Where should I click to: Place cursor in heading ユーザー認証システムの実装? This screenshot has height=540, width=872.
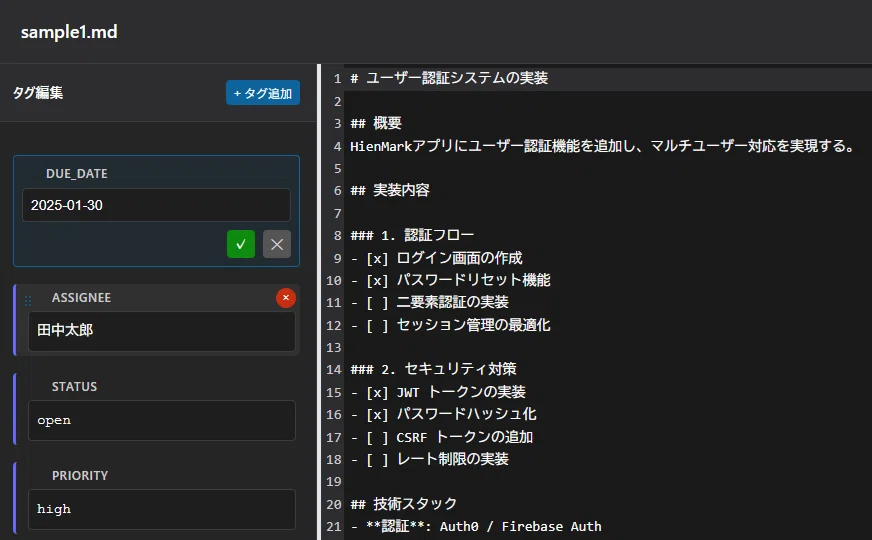point(457,78)
